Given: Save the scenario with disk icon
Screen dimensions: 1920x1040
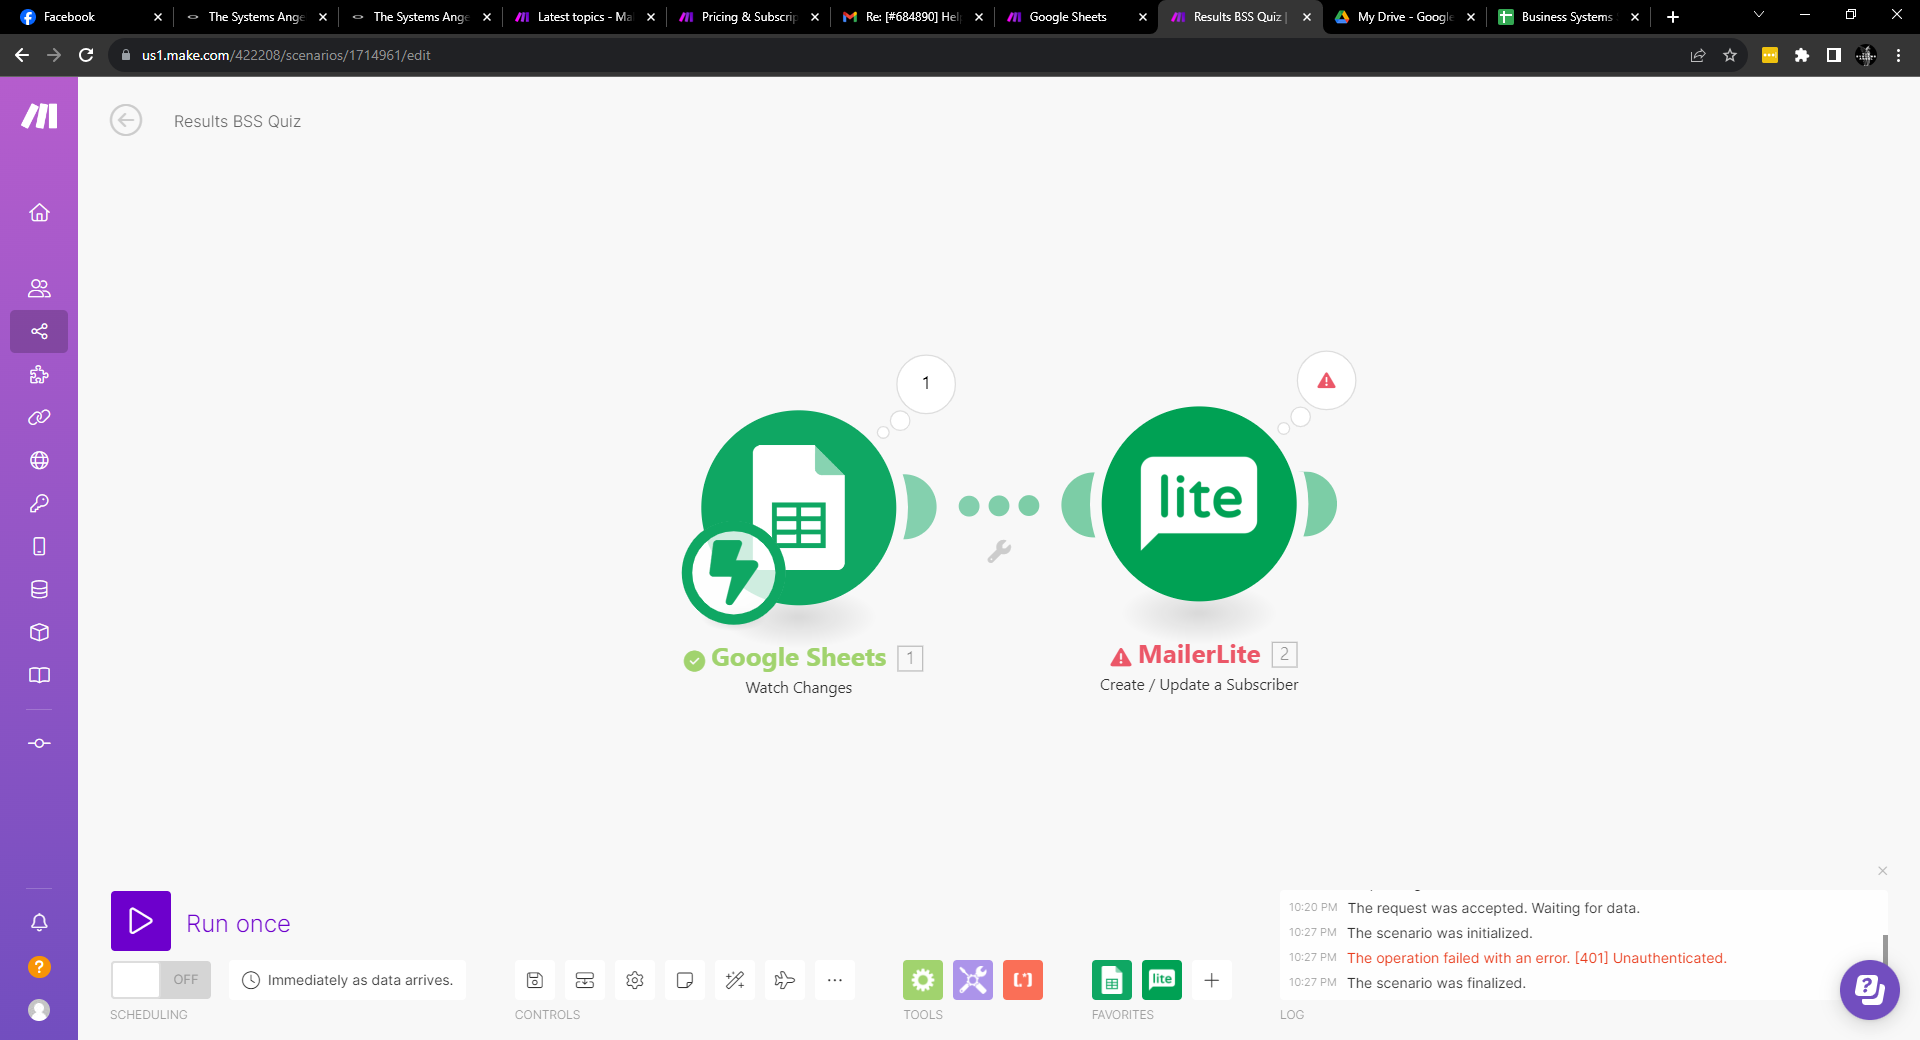Looking at the screenshot, I should [x=535, y=980].
